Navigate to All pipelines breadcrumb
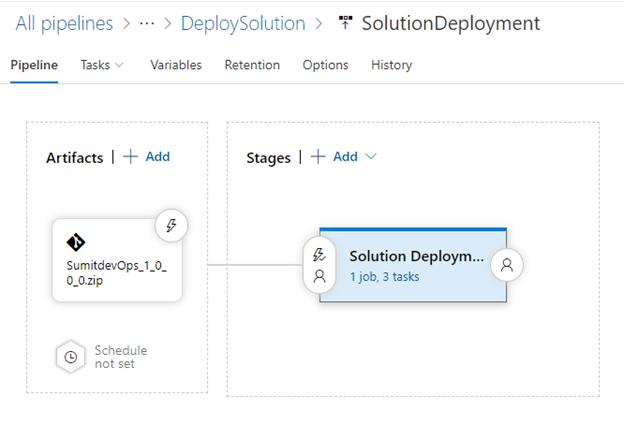This screenshot has width=624, height=440. (x=64, y=23)
